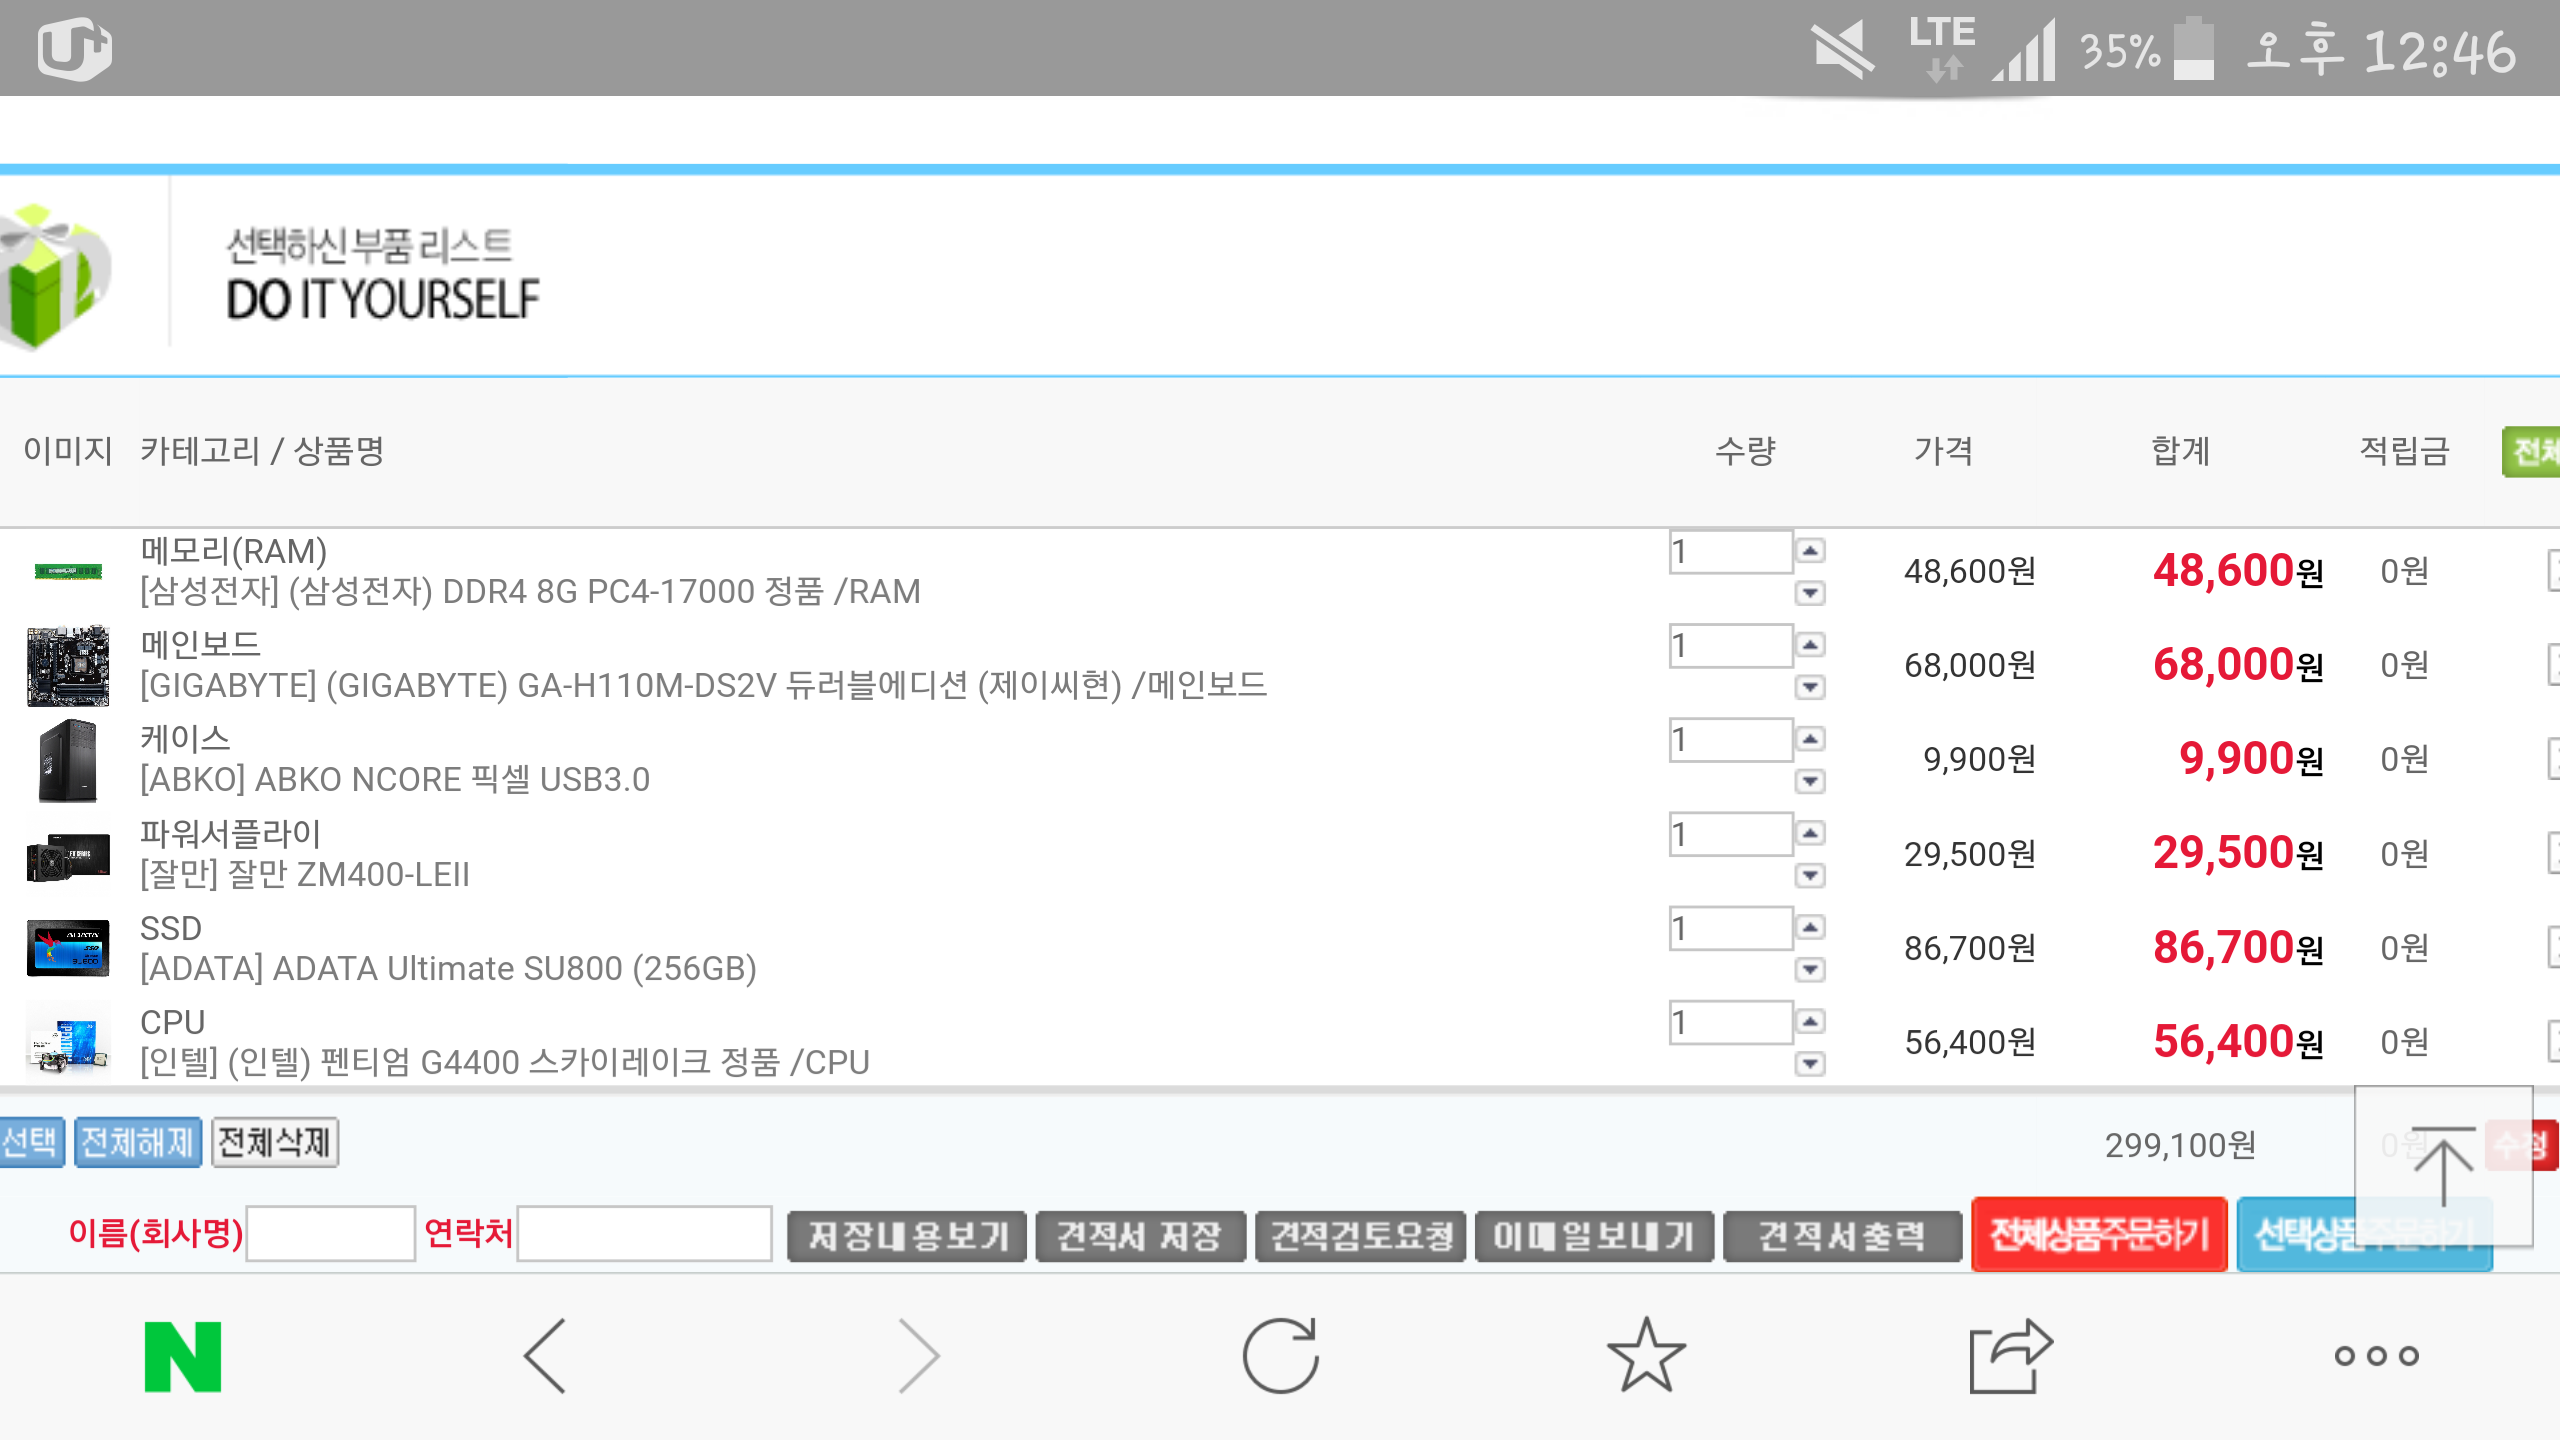Increase the SSD quantity with the up arrow
The width and height of the screenshot is (2560, 1440).
tap(1810, 928)
